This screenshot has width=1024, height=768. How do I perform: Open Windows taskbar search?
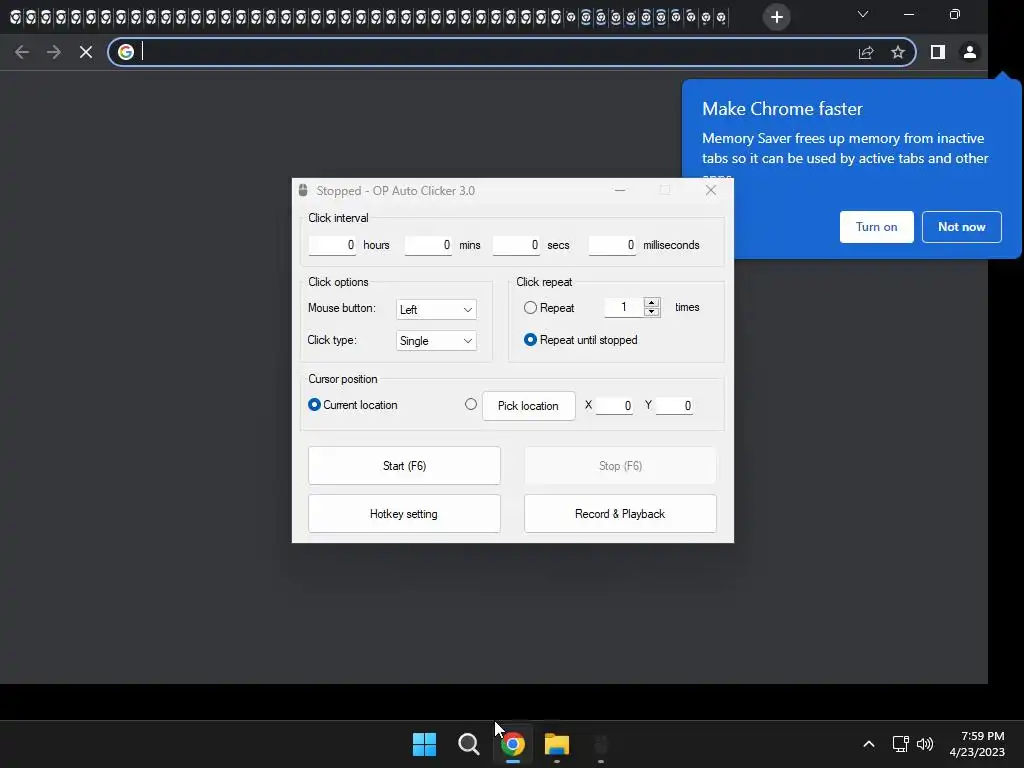point(468,744)
